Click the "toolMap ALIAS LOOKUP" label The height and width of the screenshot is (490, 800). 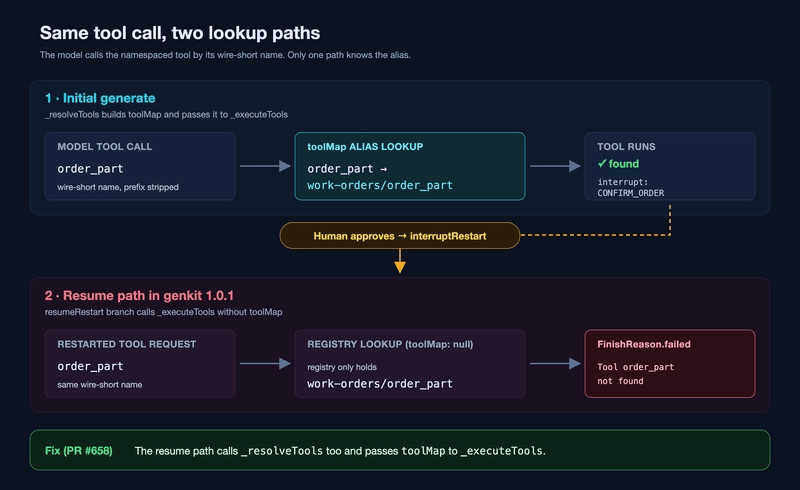(365, 146)
